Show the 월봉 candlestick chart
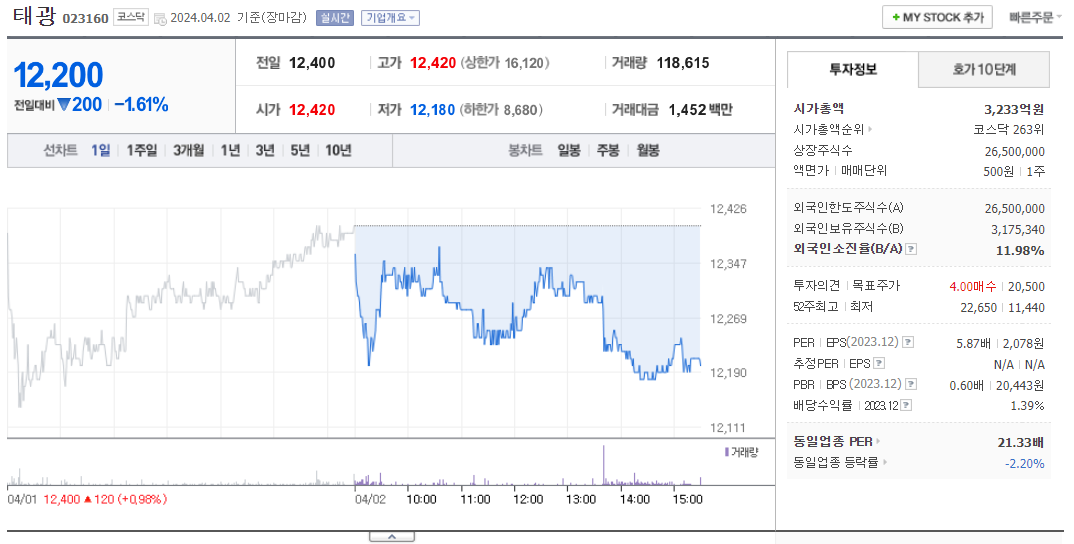This screenshot has width=1074, height=544. tap(648, 150)
